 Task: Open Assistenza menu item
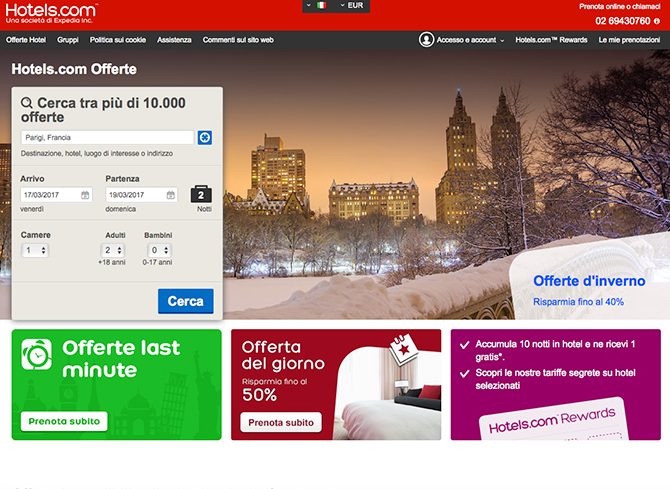click(x=174, y=40)
